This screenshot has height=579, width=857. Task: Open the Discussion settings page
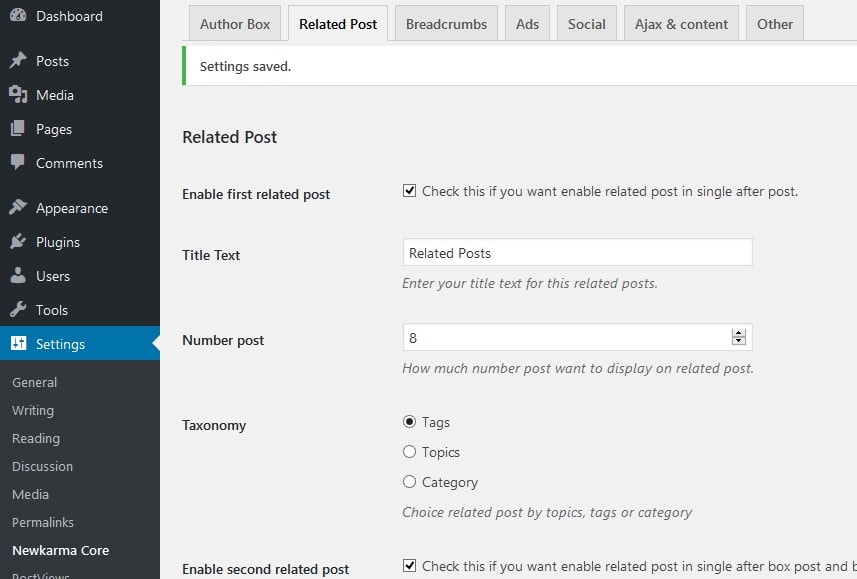pyautogui.click(x=42, y=466)
